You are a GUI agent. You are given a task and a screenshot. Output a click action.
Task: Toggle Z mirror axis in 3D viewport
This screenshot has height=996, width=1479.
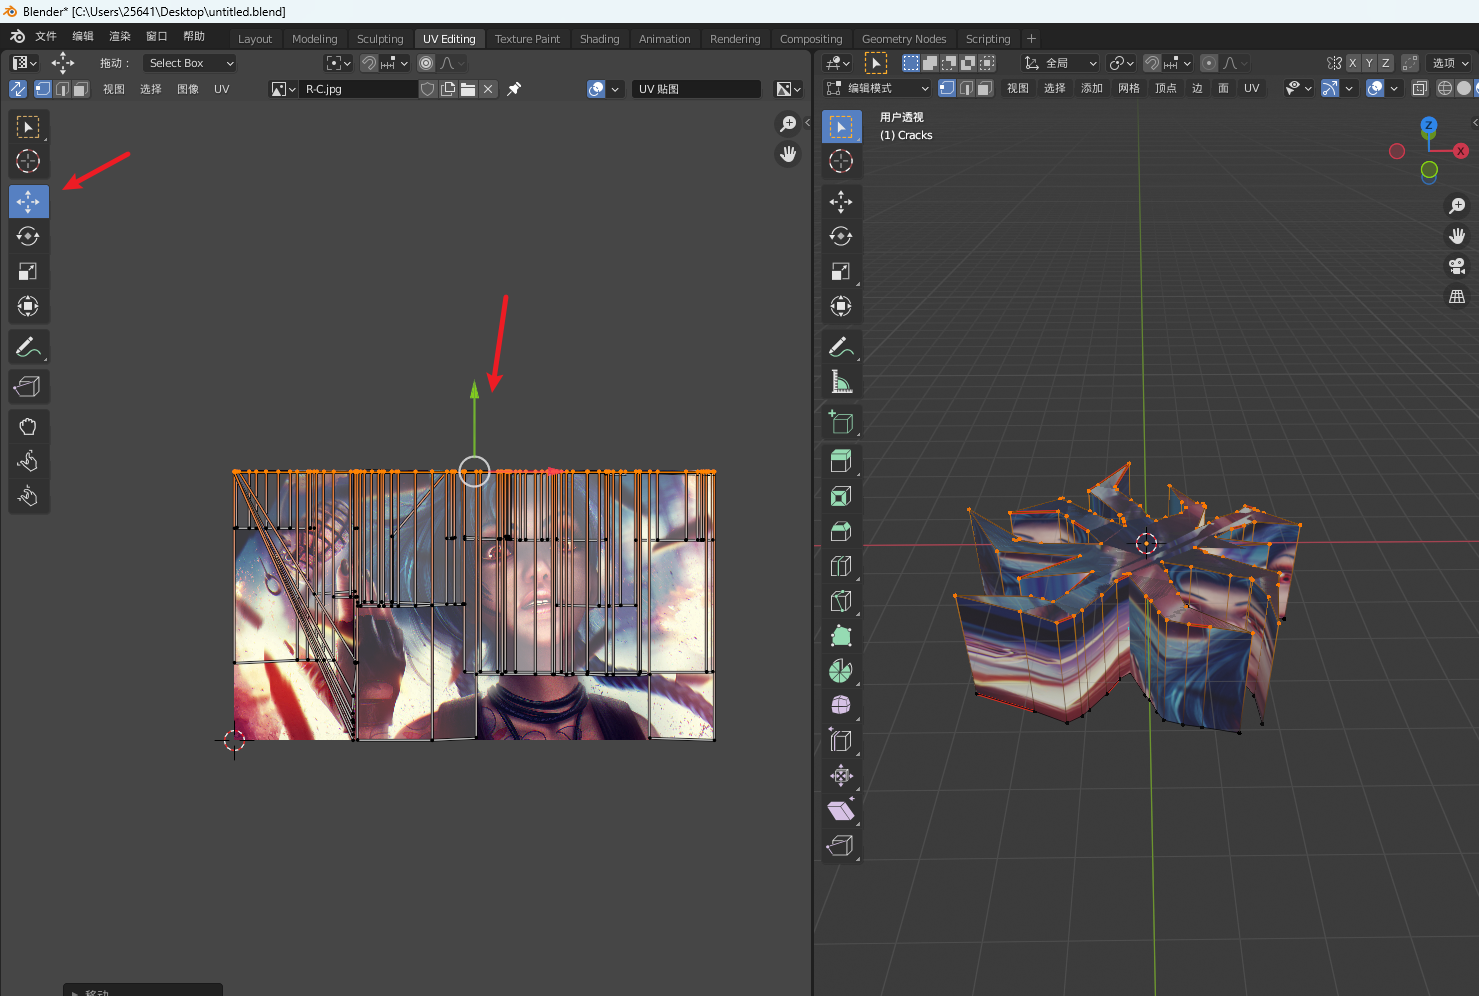[1385, 63]
